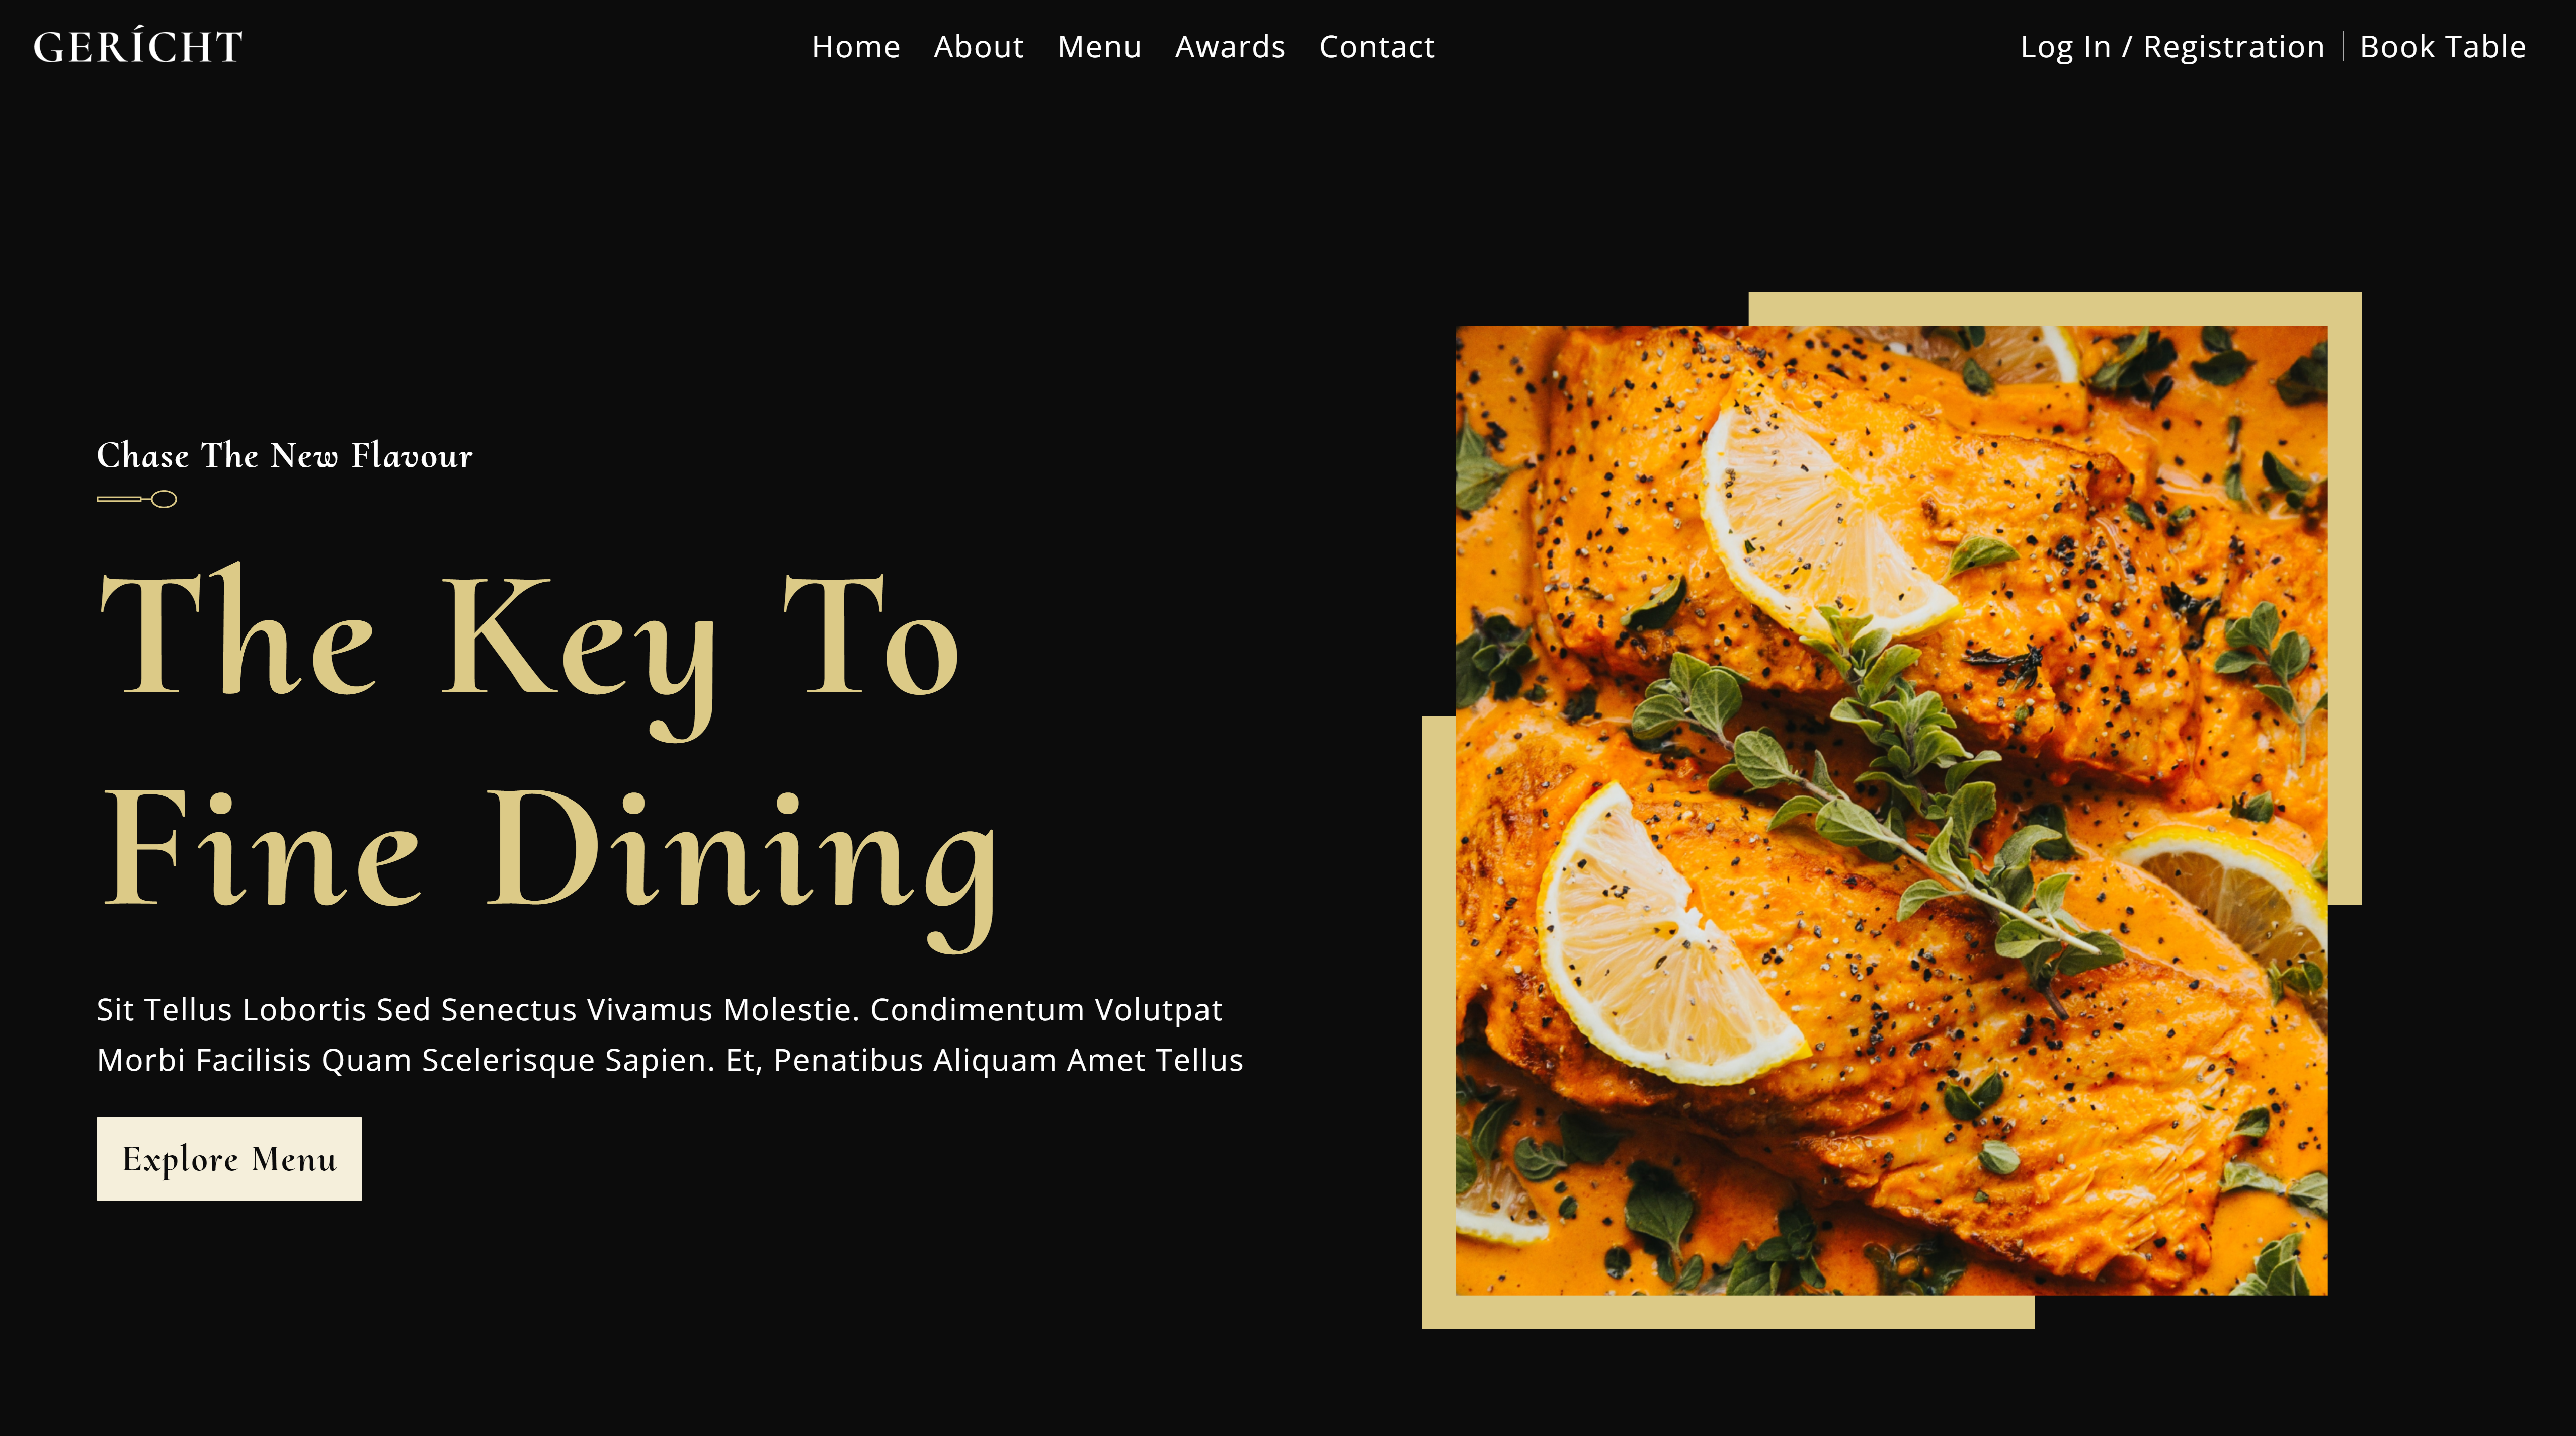
Task: Go to the Home nav link
Action: pyautogui.click(x=855, y=47)
